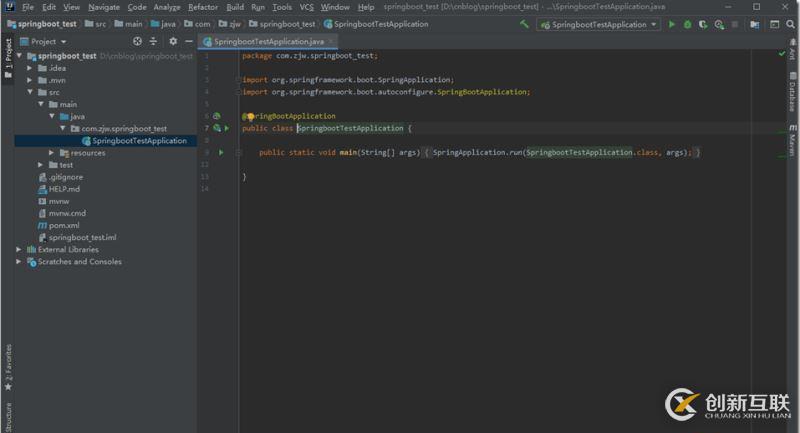
Task: Click the src breadcrumb in navigation bar
Action: pyautogui.click(x=96, y=24)
